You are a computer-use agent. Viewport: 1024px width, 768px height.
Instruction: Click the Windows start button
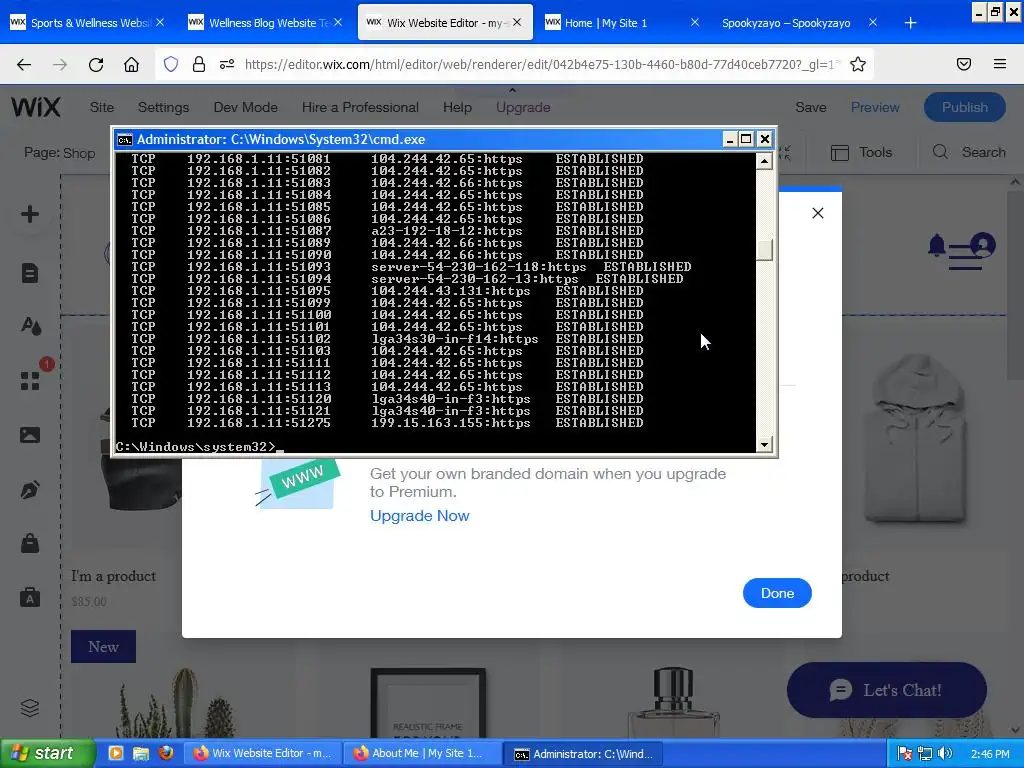pyautogui.click(x=47, y=753)
